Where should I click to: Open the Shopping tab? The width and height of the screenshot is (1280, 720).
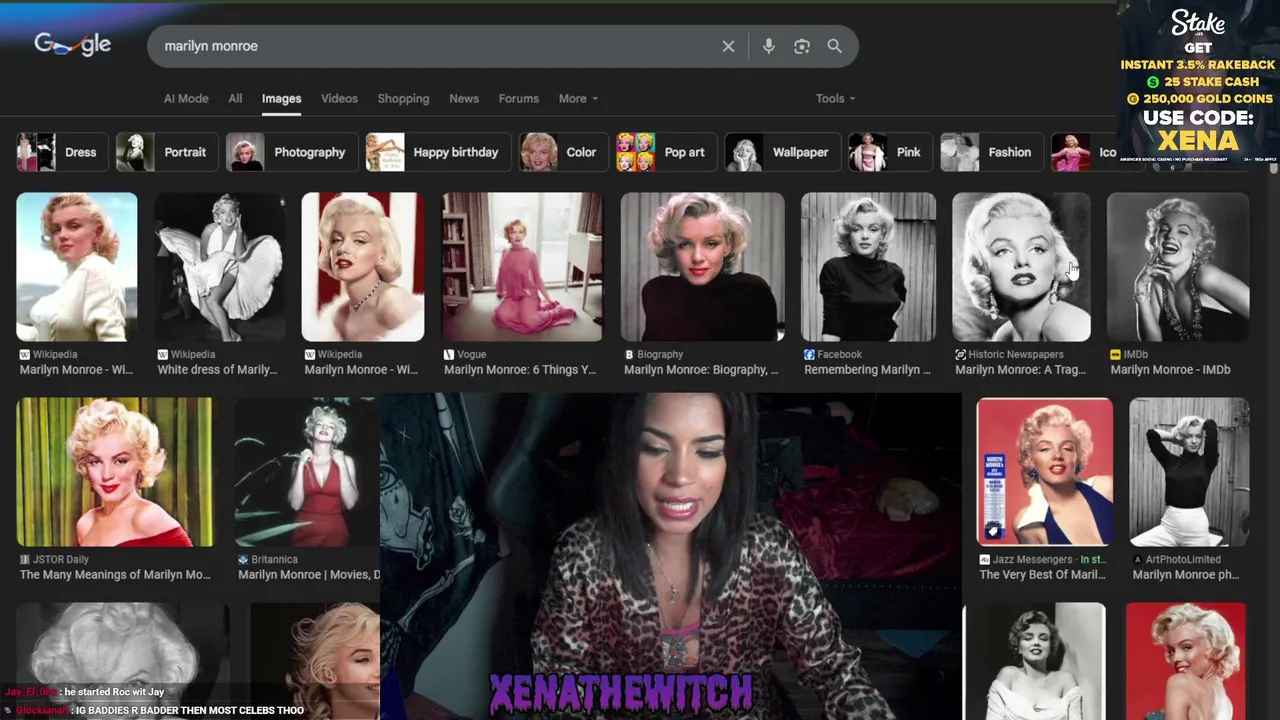403,98
